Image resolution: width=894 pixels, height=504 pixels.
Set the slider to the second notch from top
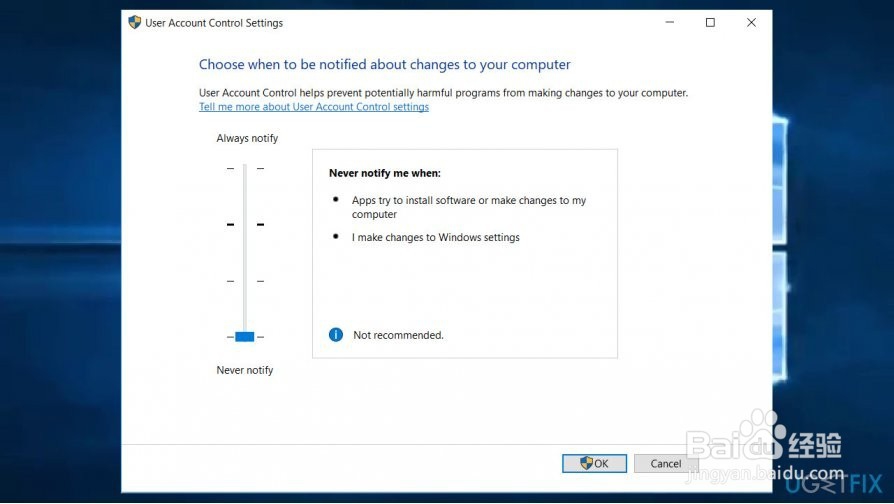(245, 225)
